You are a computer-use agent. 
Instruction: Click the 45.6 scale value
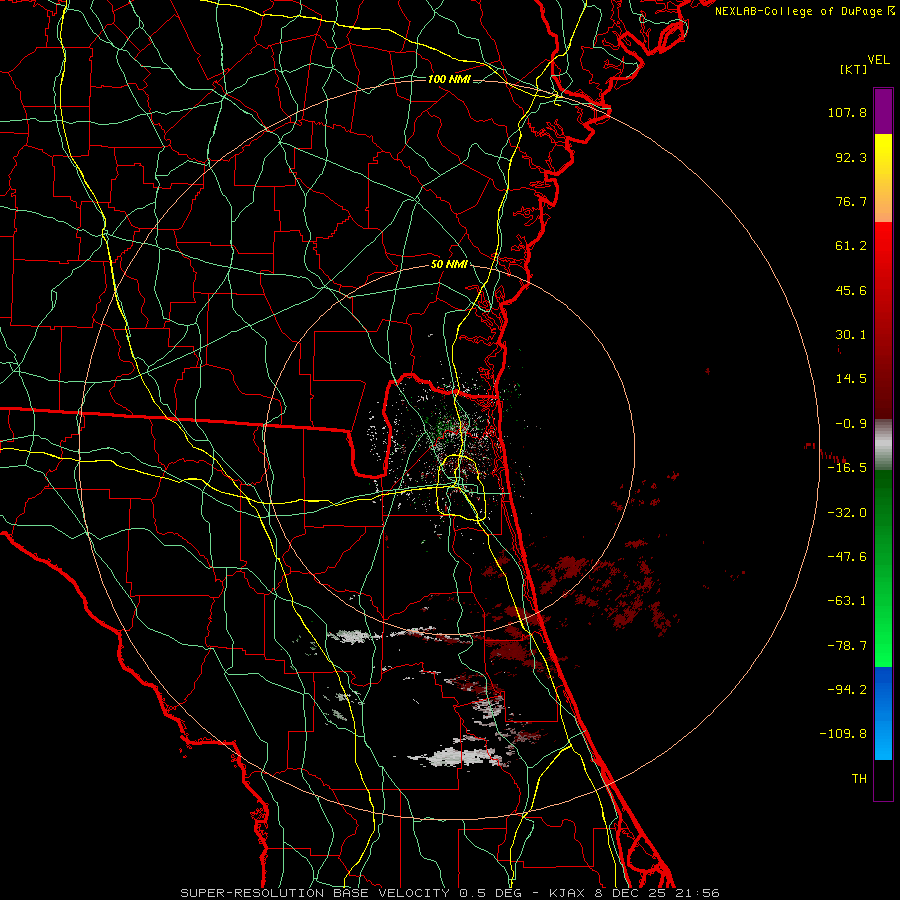[x=851, y=290]
